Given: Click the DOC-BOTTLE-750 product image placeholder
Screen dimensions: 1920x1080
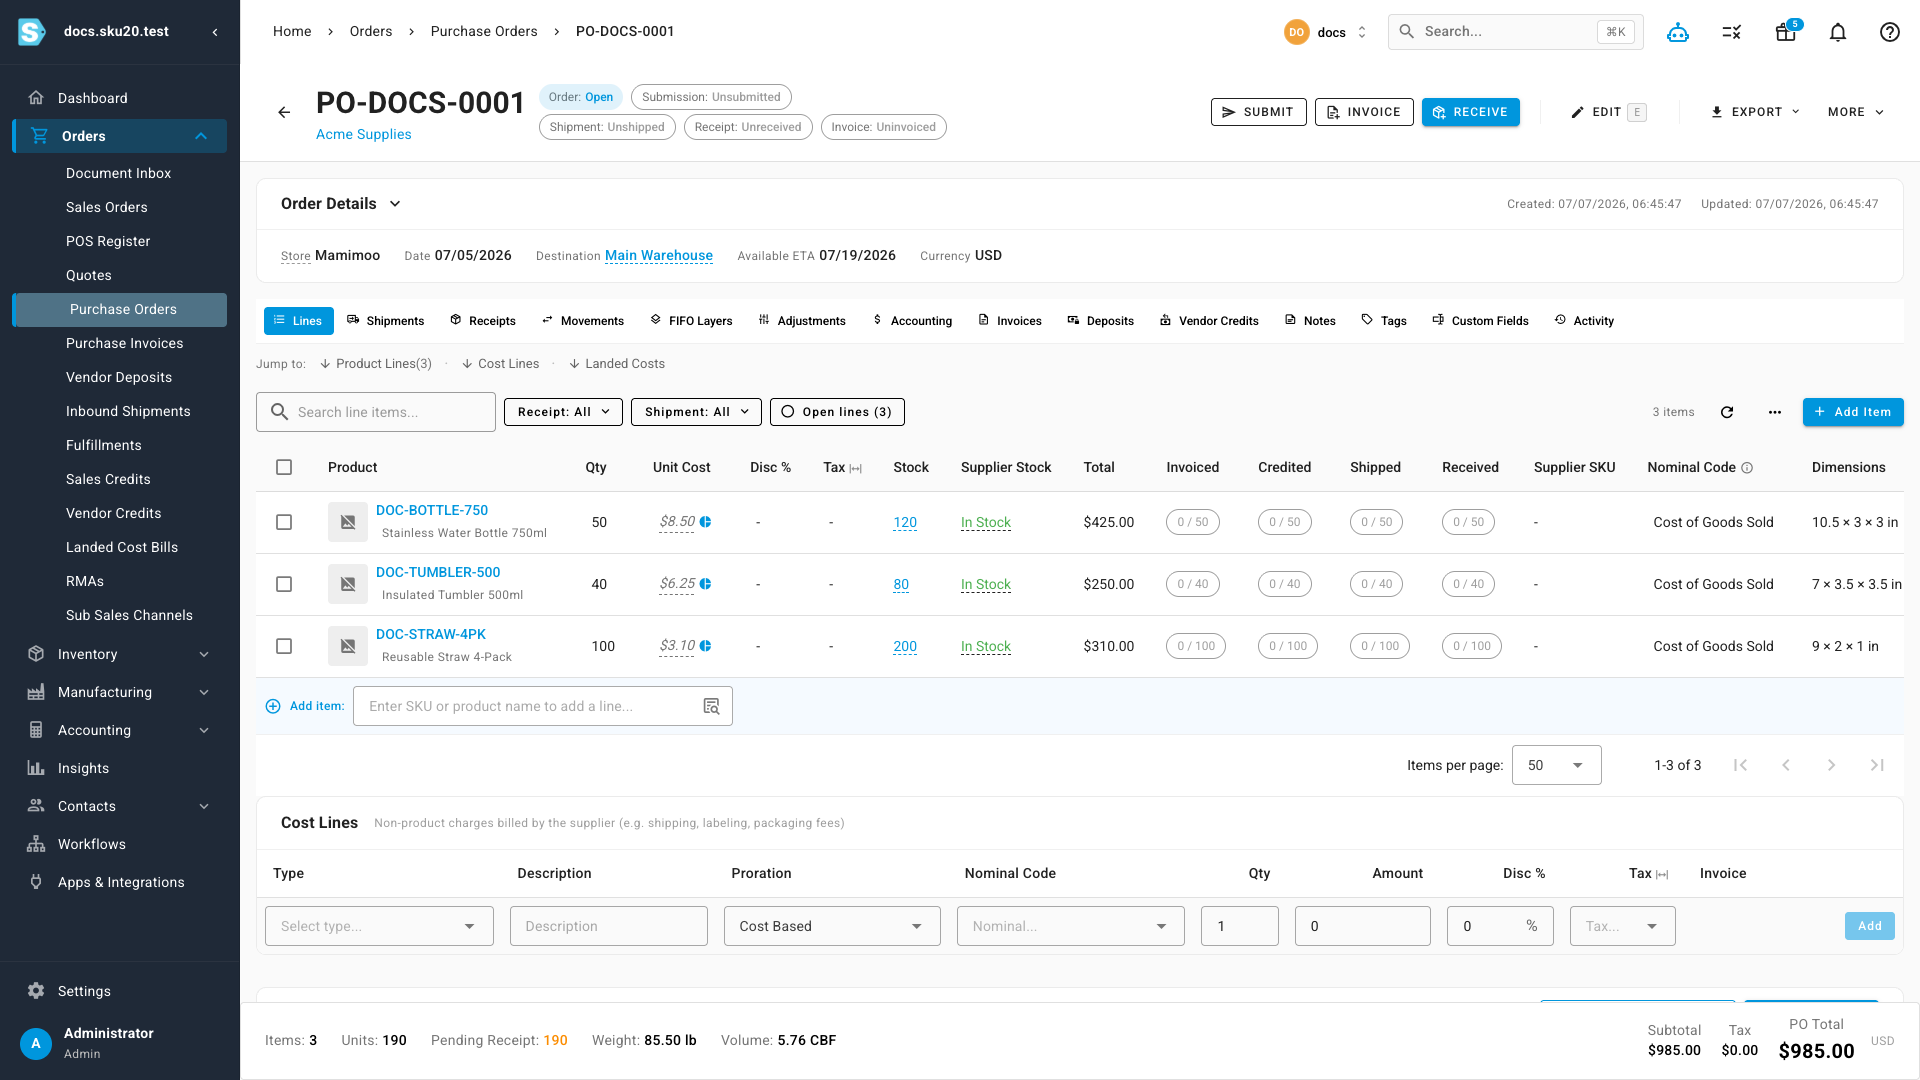Looking at the screenshot, I should 348,522.
